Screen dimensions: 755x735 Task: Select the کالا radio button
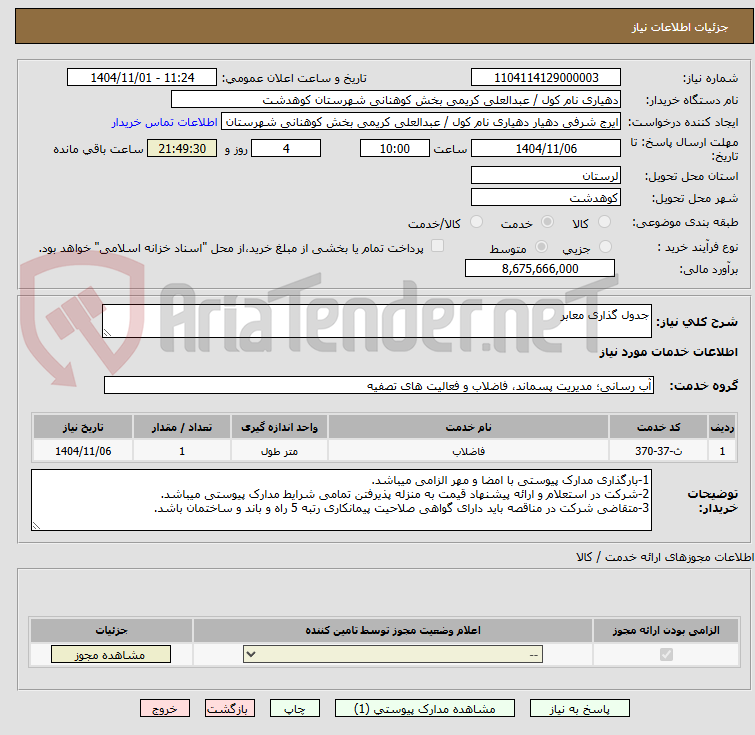pos(604,222)
